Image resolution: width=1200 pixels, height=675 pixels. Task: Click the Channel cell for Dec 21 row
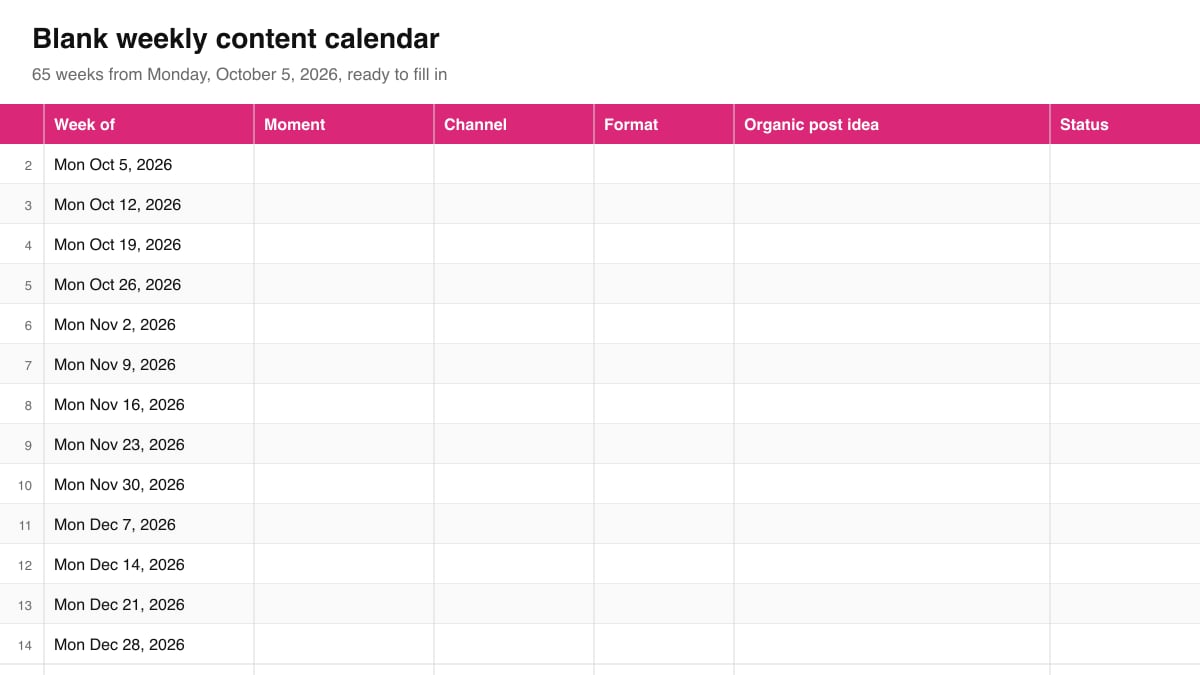point(514,604)
